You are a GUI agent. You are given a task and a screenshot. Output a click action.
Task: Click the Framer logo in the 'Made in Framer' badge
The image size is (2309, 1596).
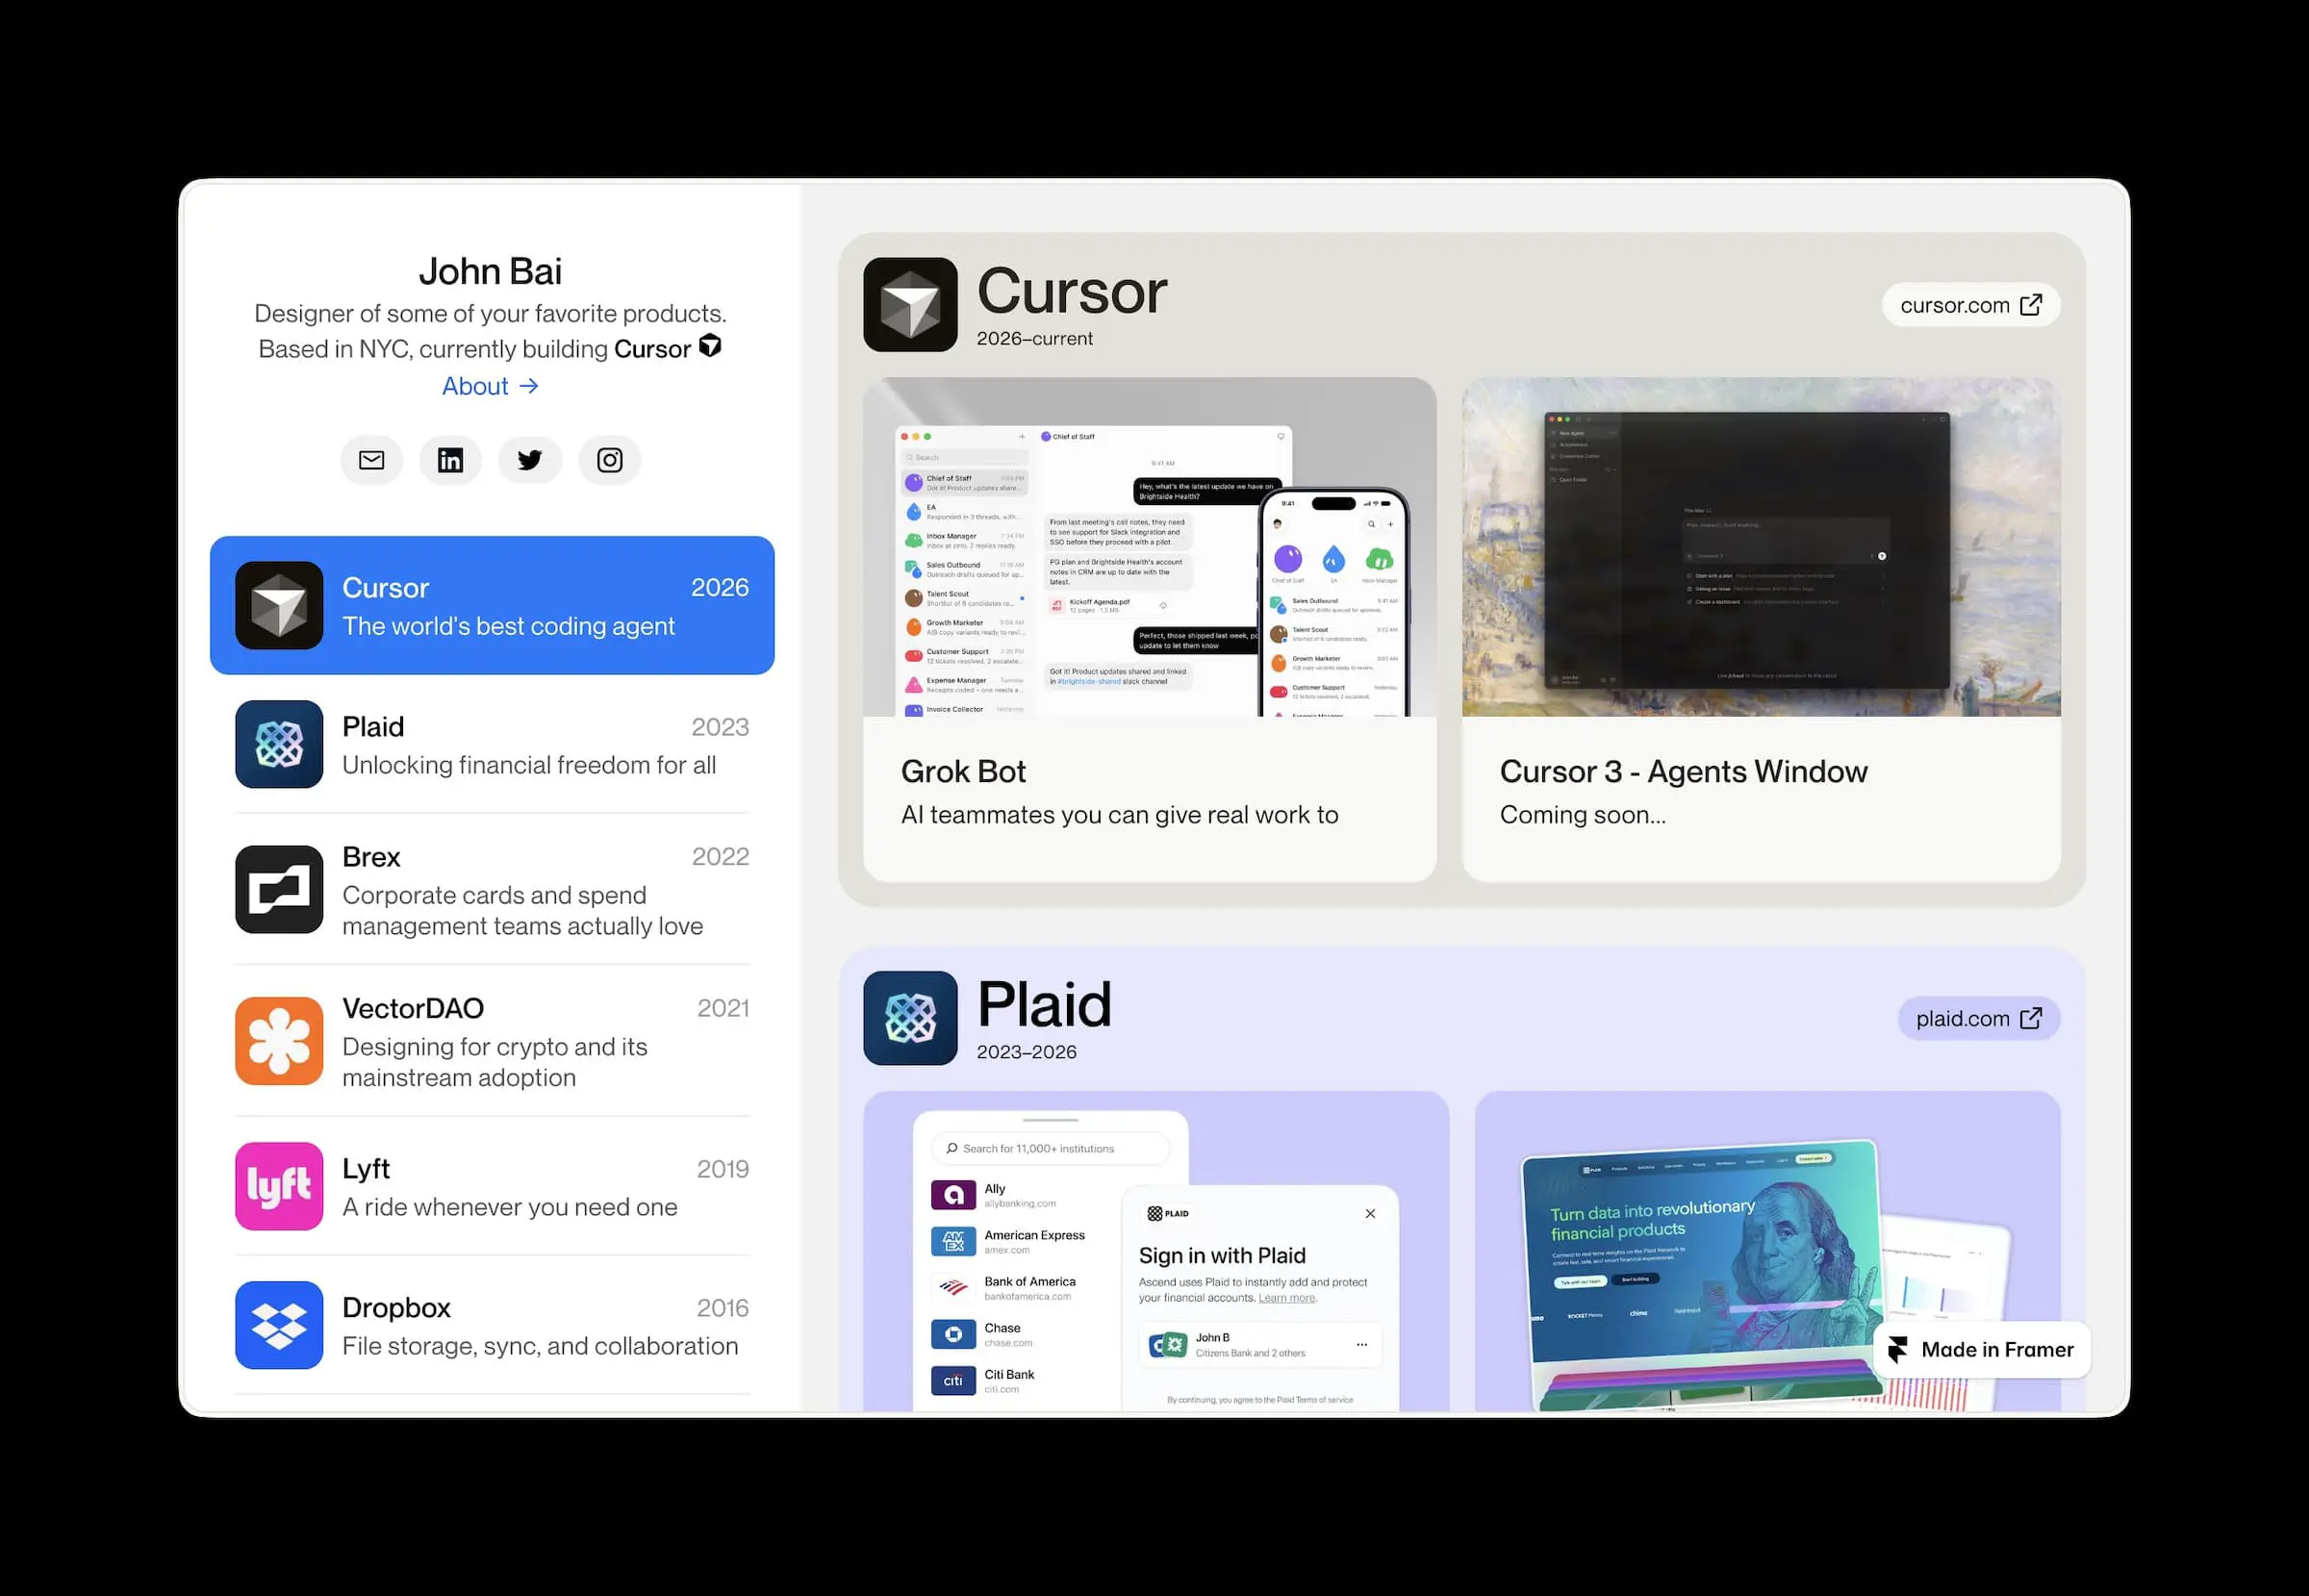tap(1898, 1350)
